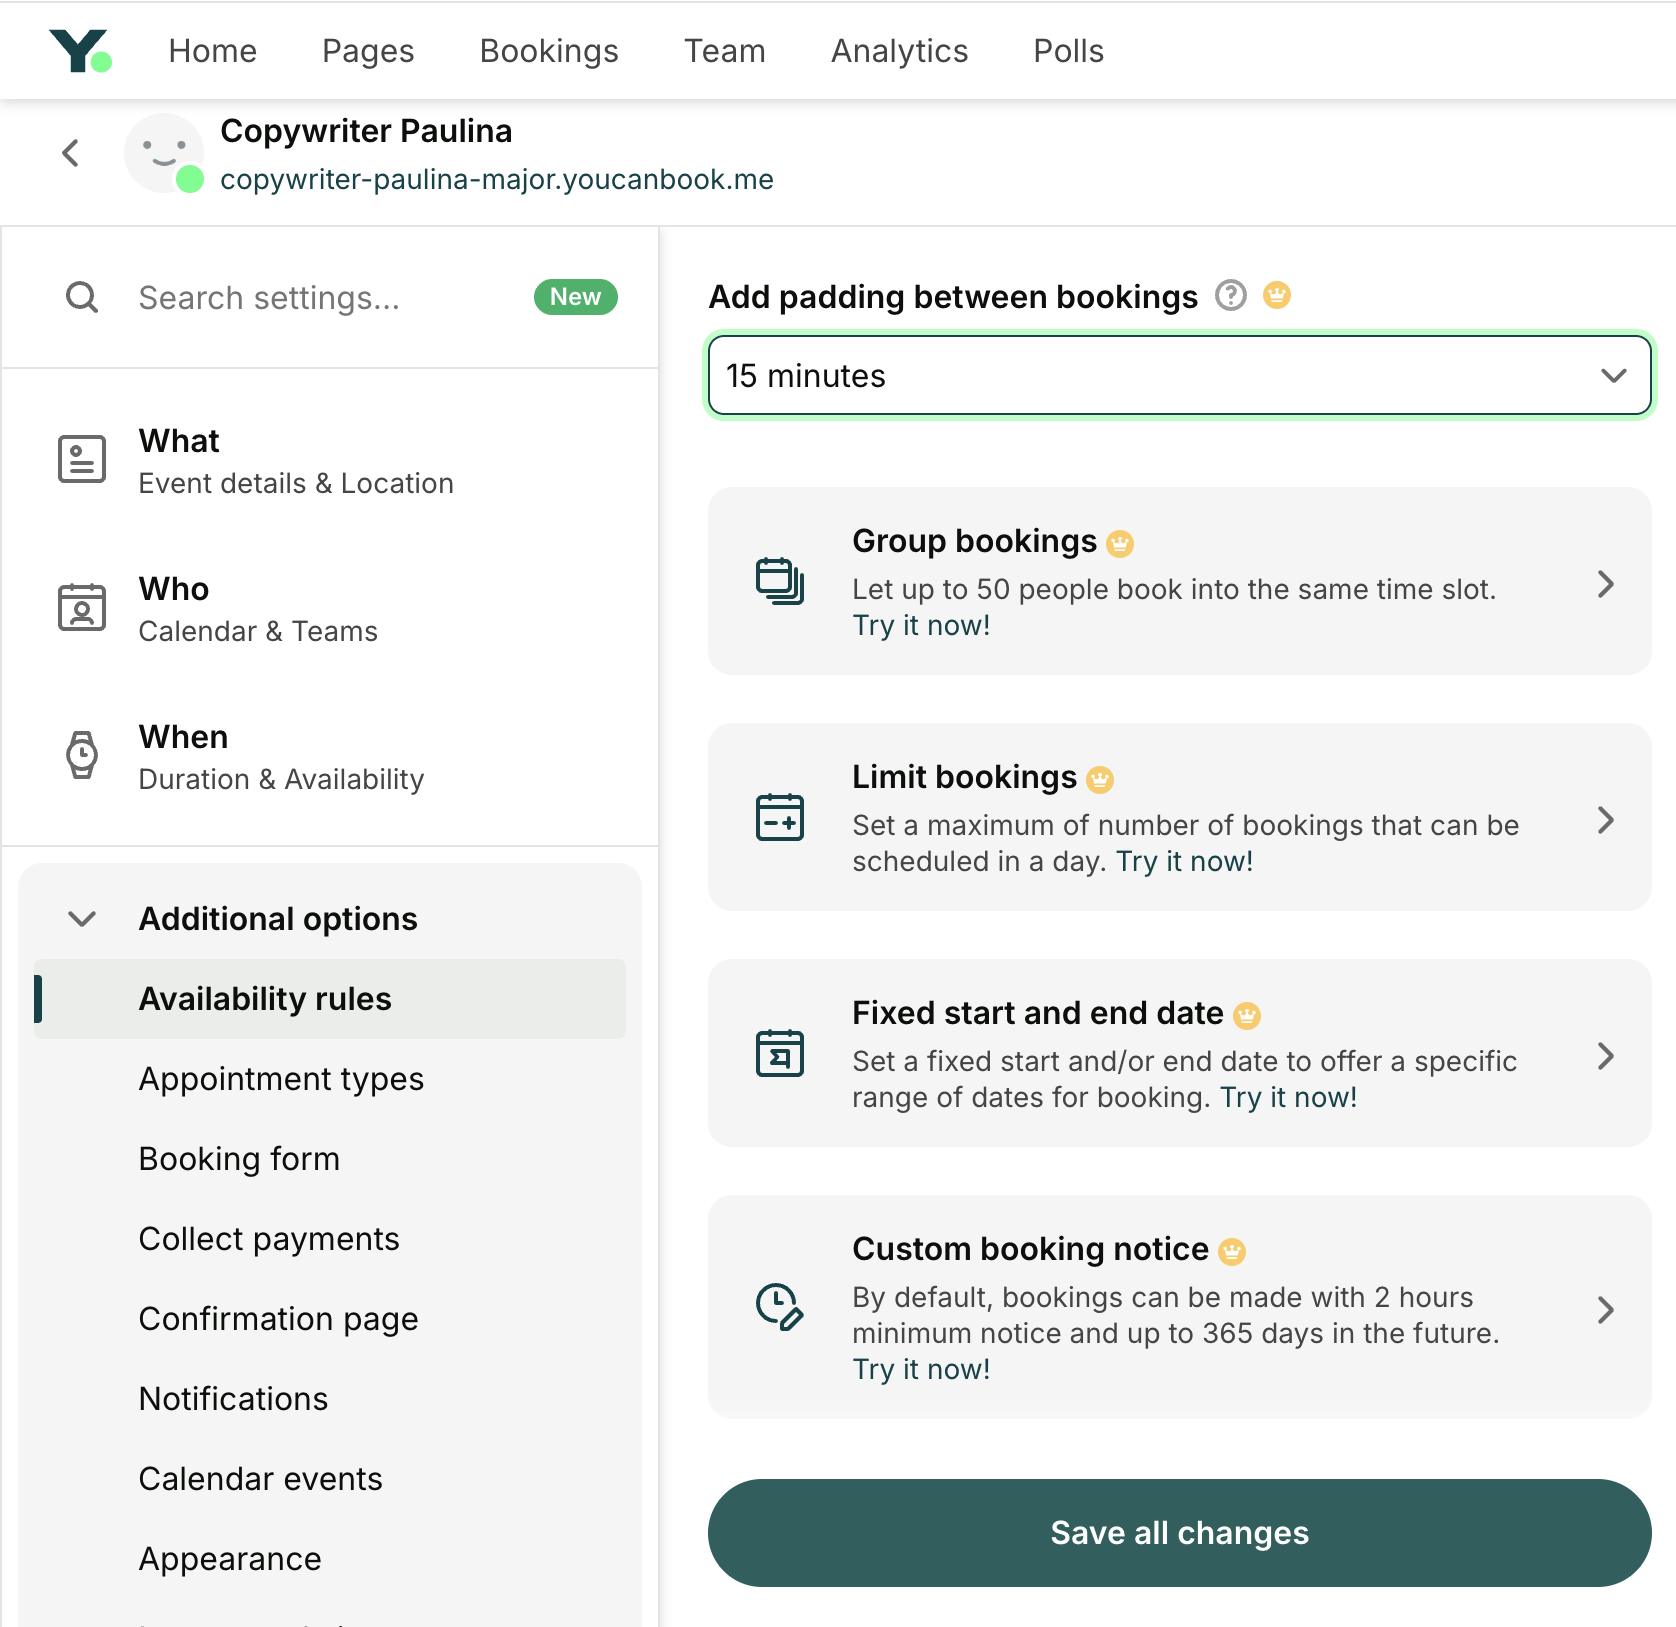1676x1627 pixels.
Task: Click the smiley profile avatar
Action: [164, 153]
